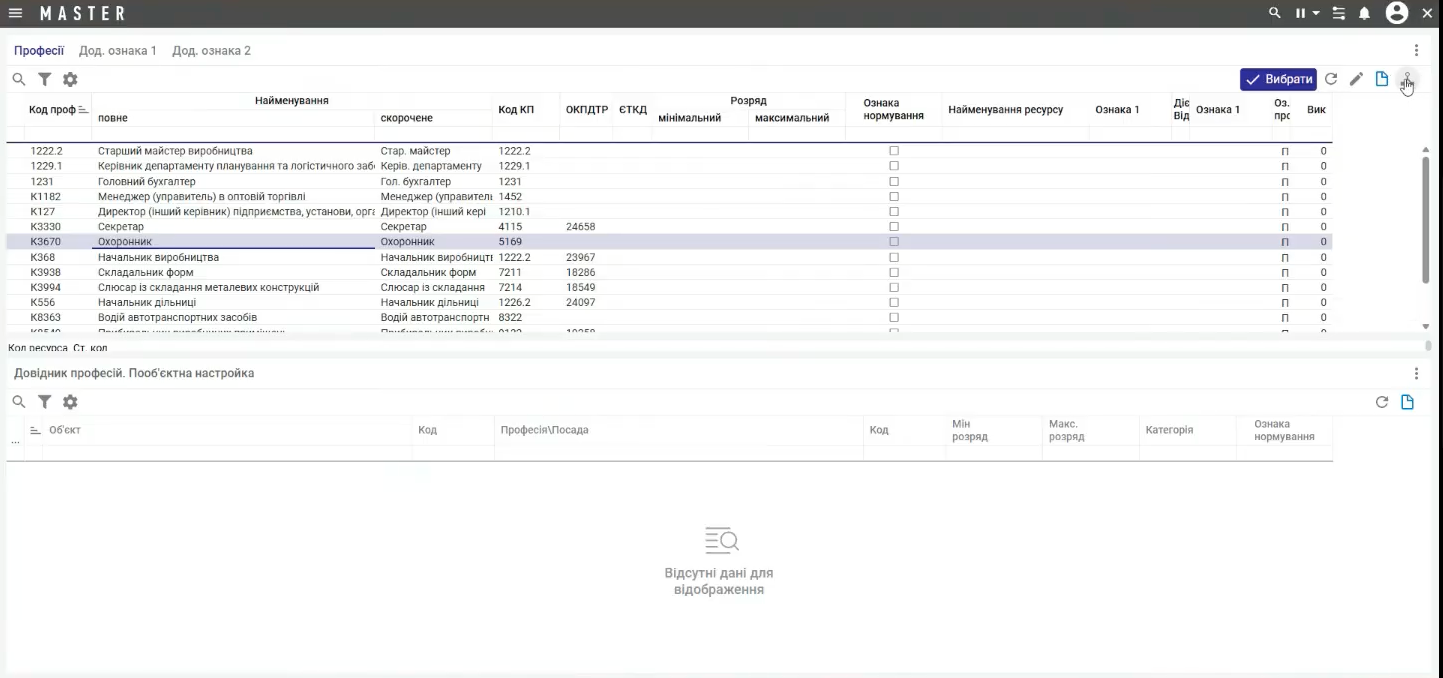The image size is (1443, 678).
Task: Switch to the Дод. ознака 1 tab
Action: [118, 50]
